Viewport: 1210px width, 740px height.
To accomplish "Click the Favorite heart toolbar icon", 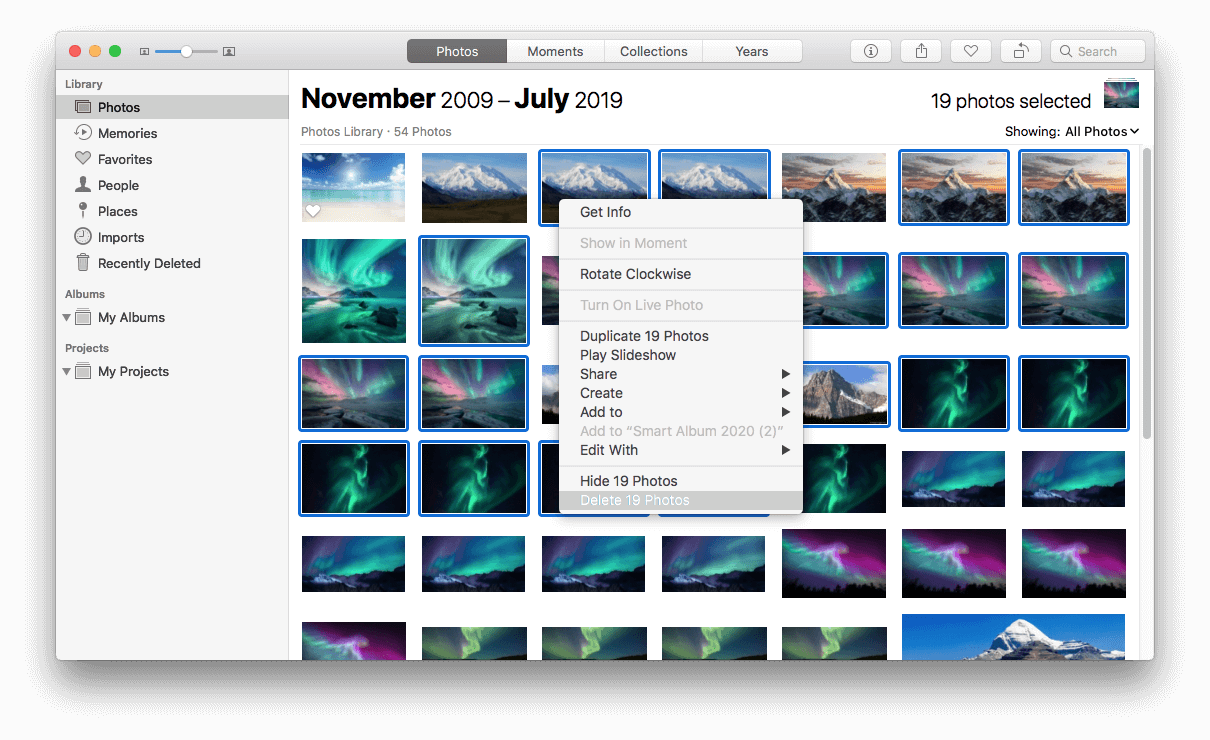I will [x=970, y=51].
